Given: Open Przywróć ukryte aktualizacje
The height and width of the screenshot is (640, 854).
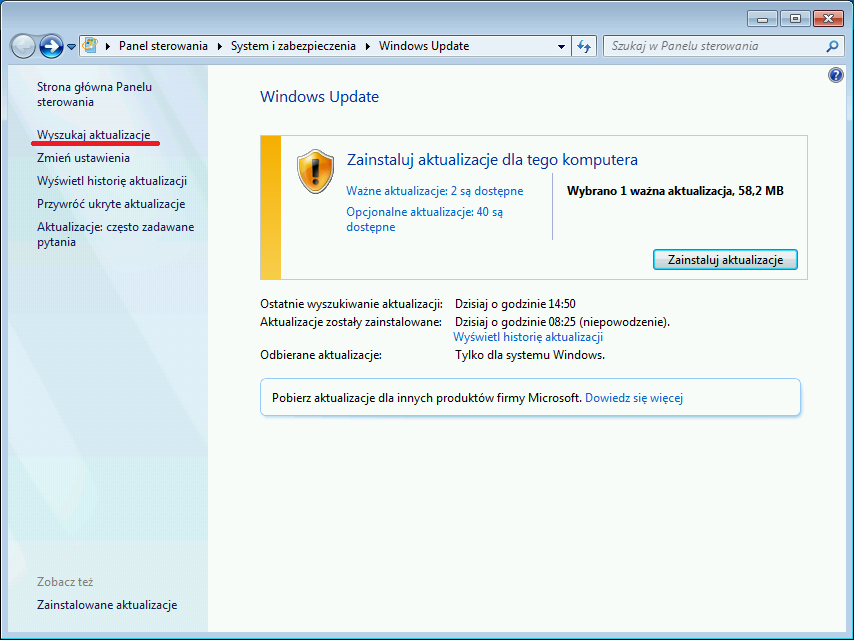Looking at the screenshot, I should point(111,204).
